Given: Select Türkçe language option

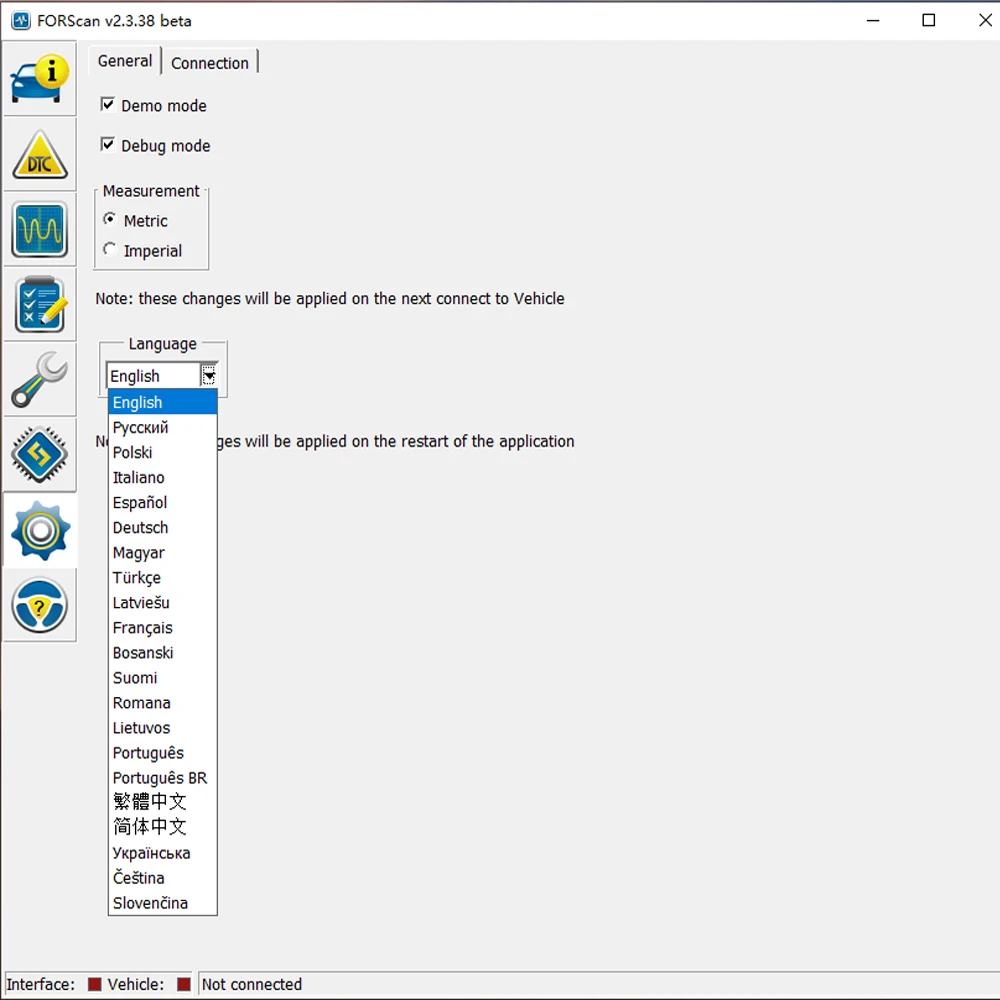Looking at the screenshot, I should click(x=163, y=578).
